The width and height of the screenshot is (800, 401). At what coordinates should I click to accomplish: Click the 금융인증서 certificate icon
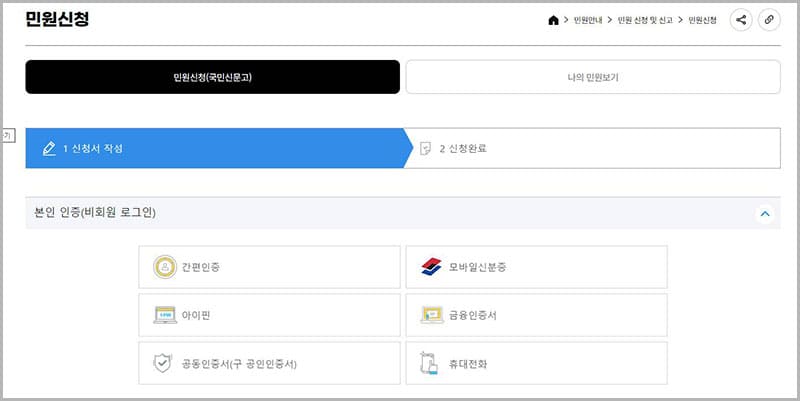[431, 315]
